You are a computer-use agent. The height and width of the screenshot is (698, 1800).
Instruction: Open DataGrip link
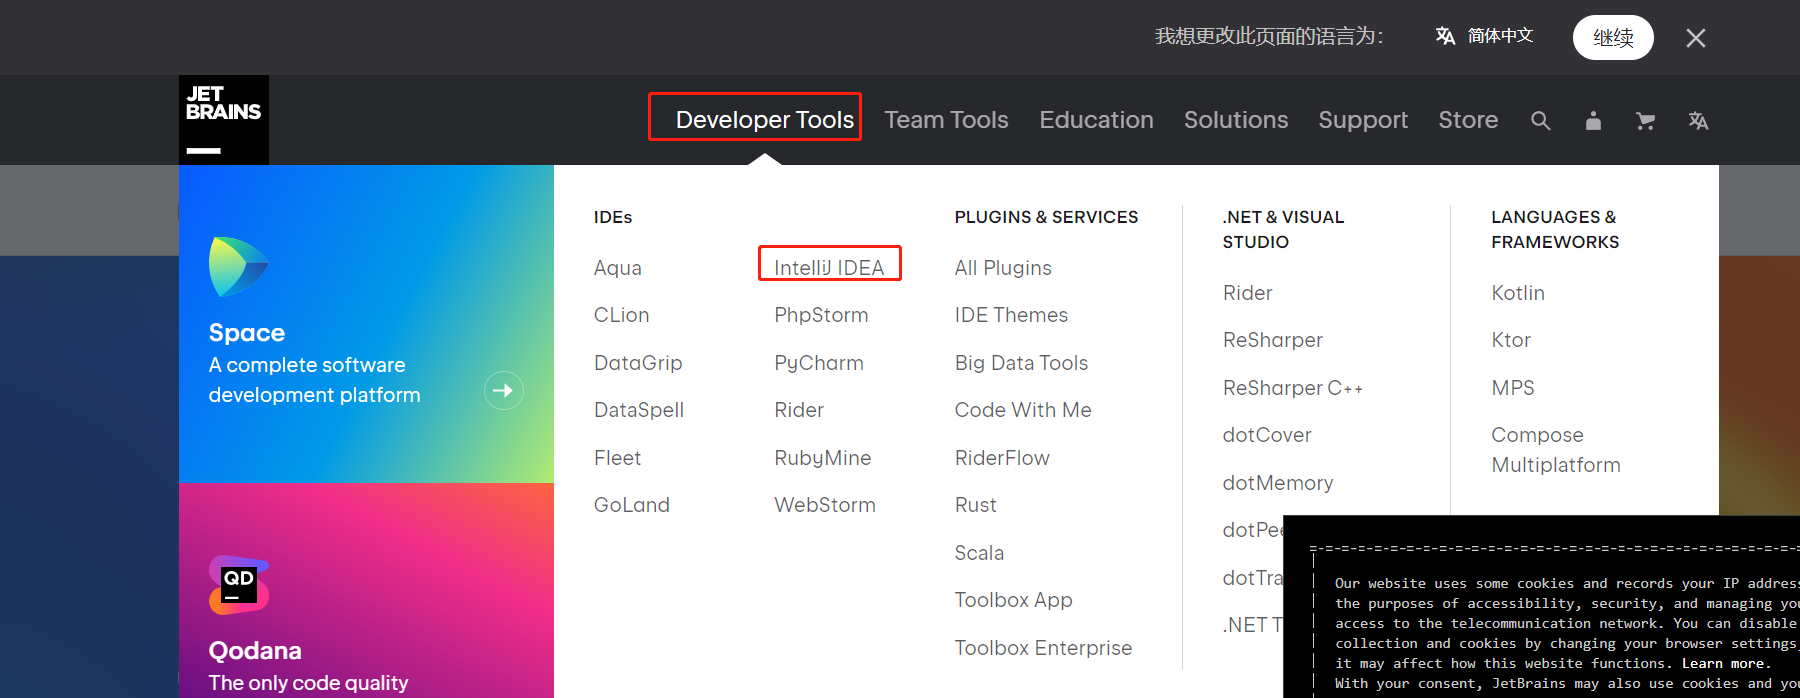[638, 363]
